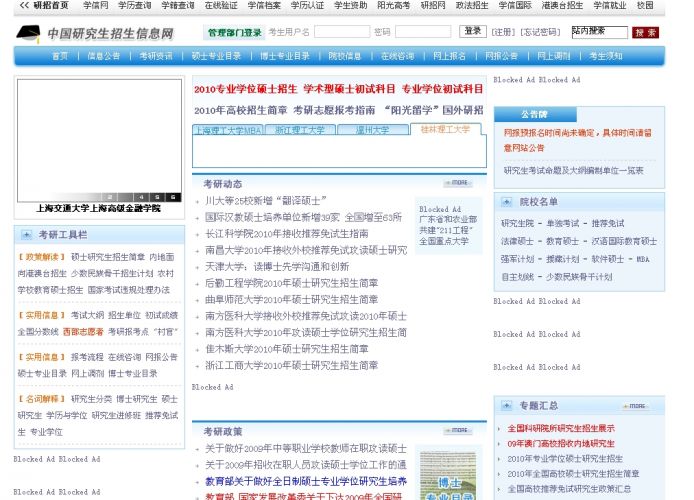
Task: Click the 登录 login button
Action: point(473,31)
